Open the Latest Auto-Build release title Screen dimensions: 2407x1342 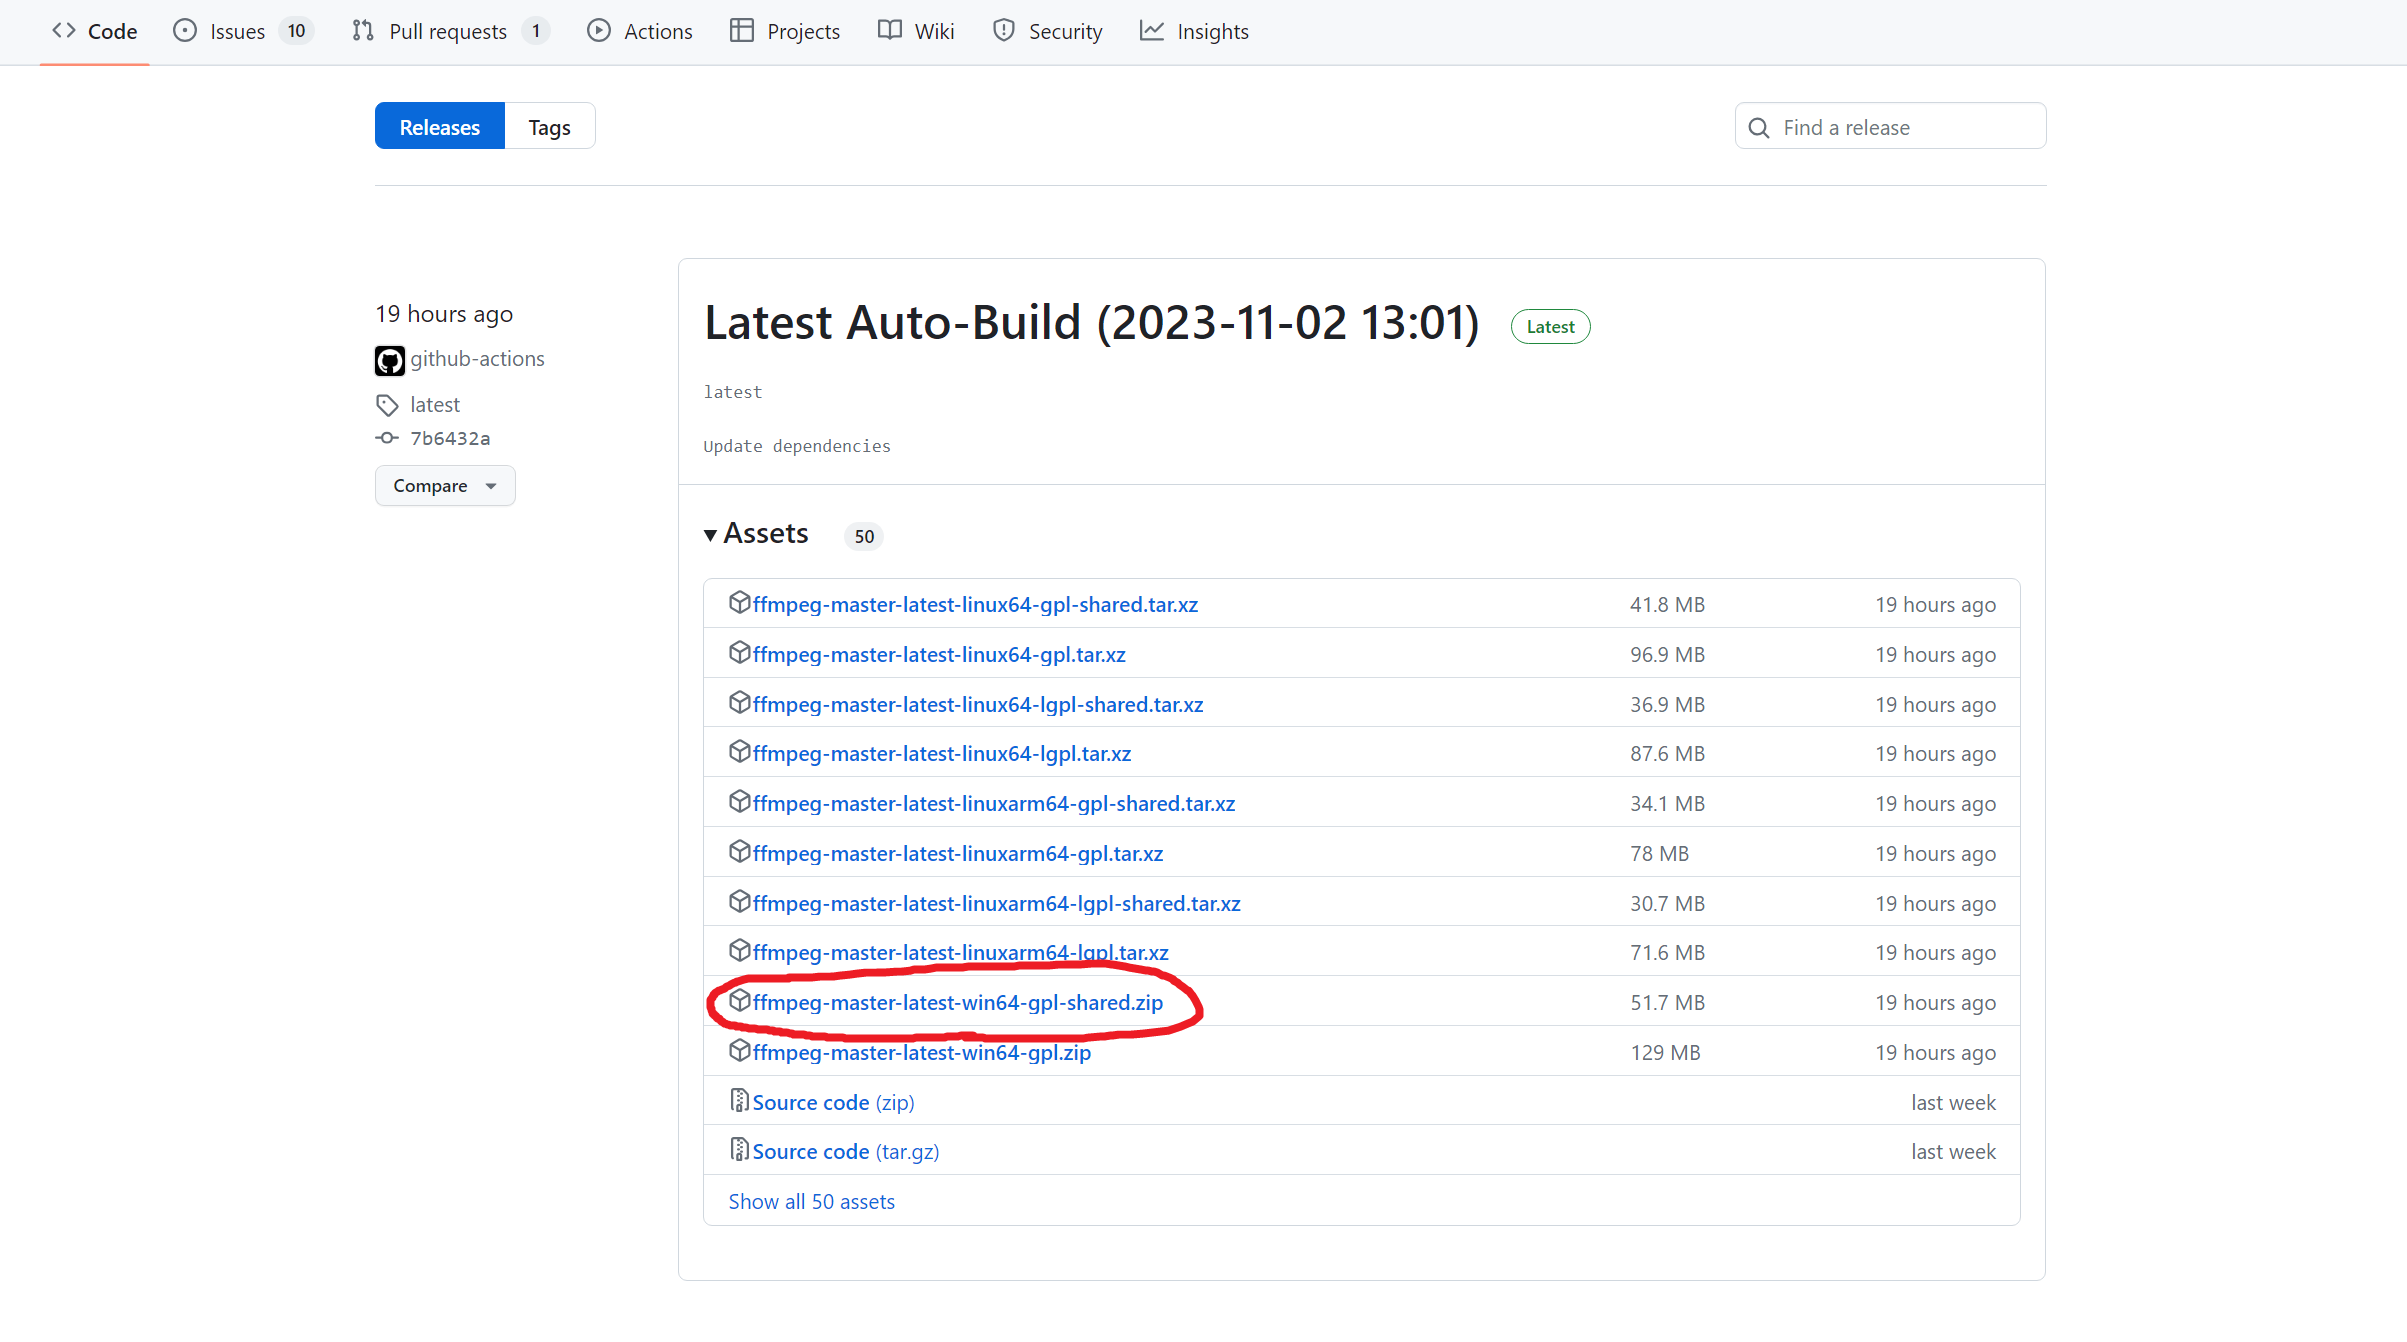pyautogui.click(x=1091, y=322)
